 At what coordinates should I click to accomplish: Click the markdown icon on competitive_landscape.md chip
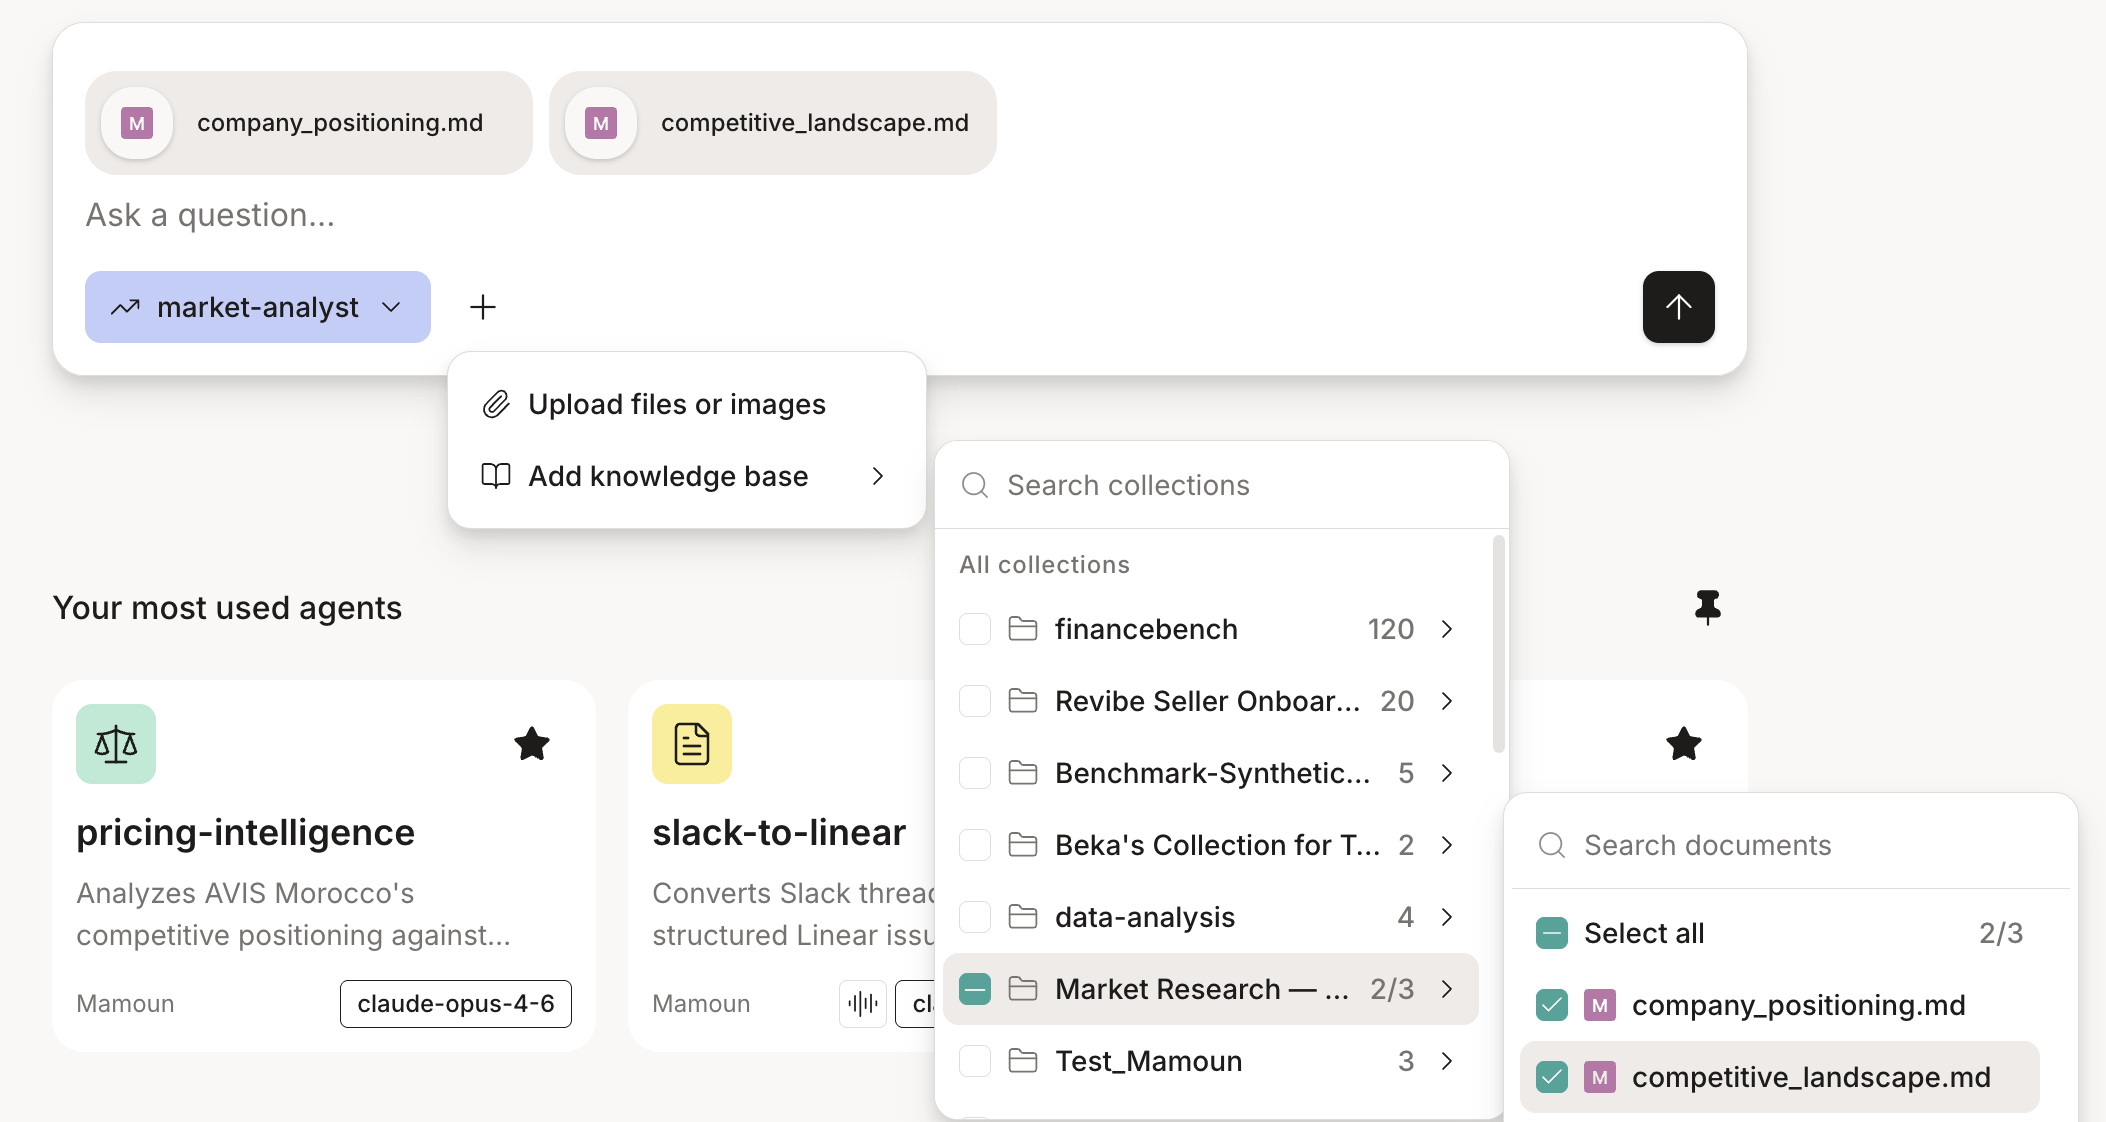601,123
